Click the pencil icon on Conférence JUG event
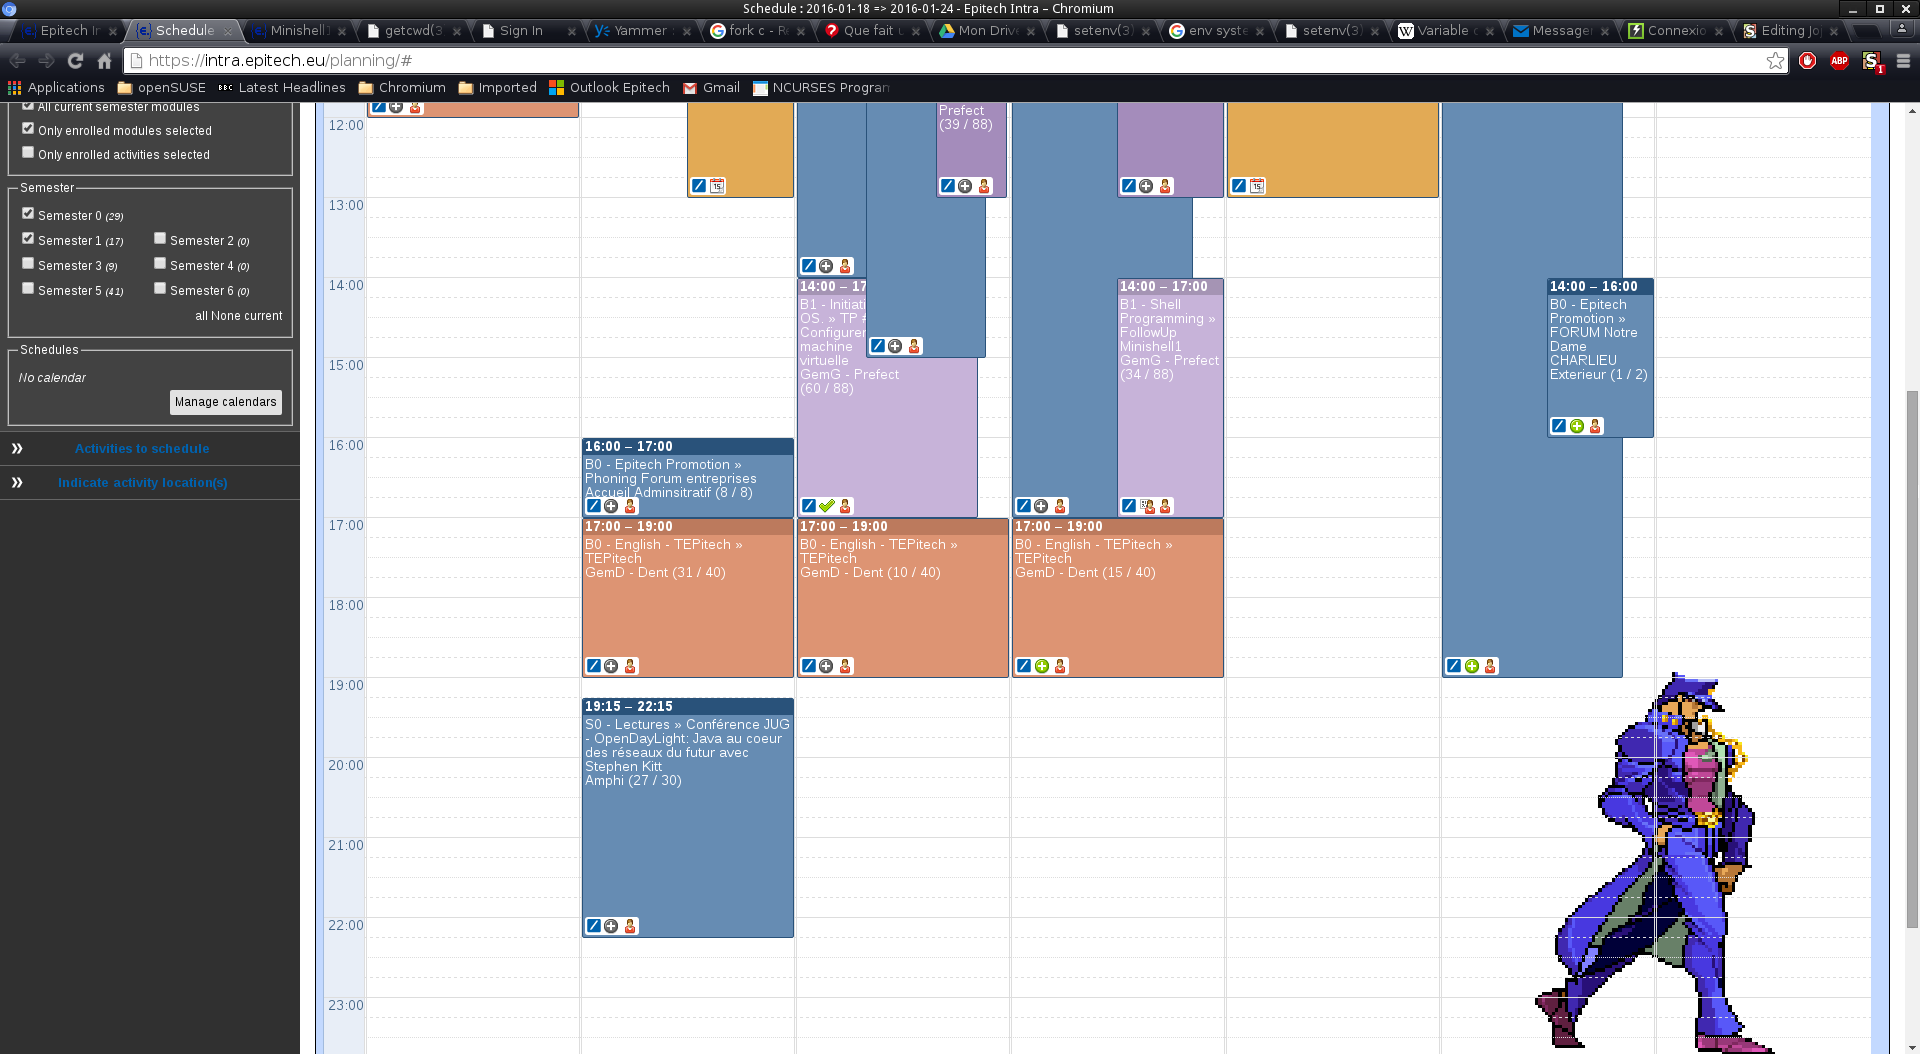This screenshot has height=1057, width=1920. 593,926
